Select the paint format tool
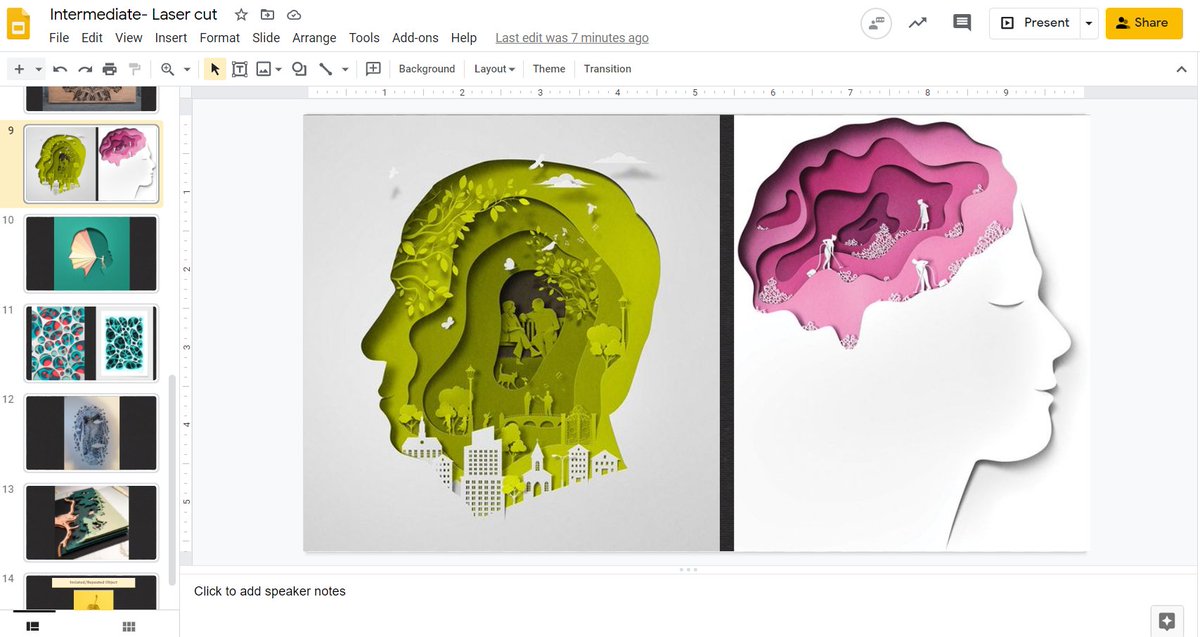The image size is (1200, 637). point(134,69)
